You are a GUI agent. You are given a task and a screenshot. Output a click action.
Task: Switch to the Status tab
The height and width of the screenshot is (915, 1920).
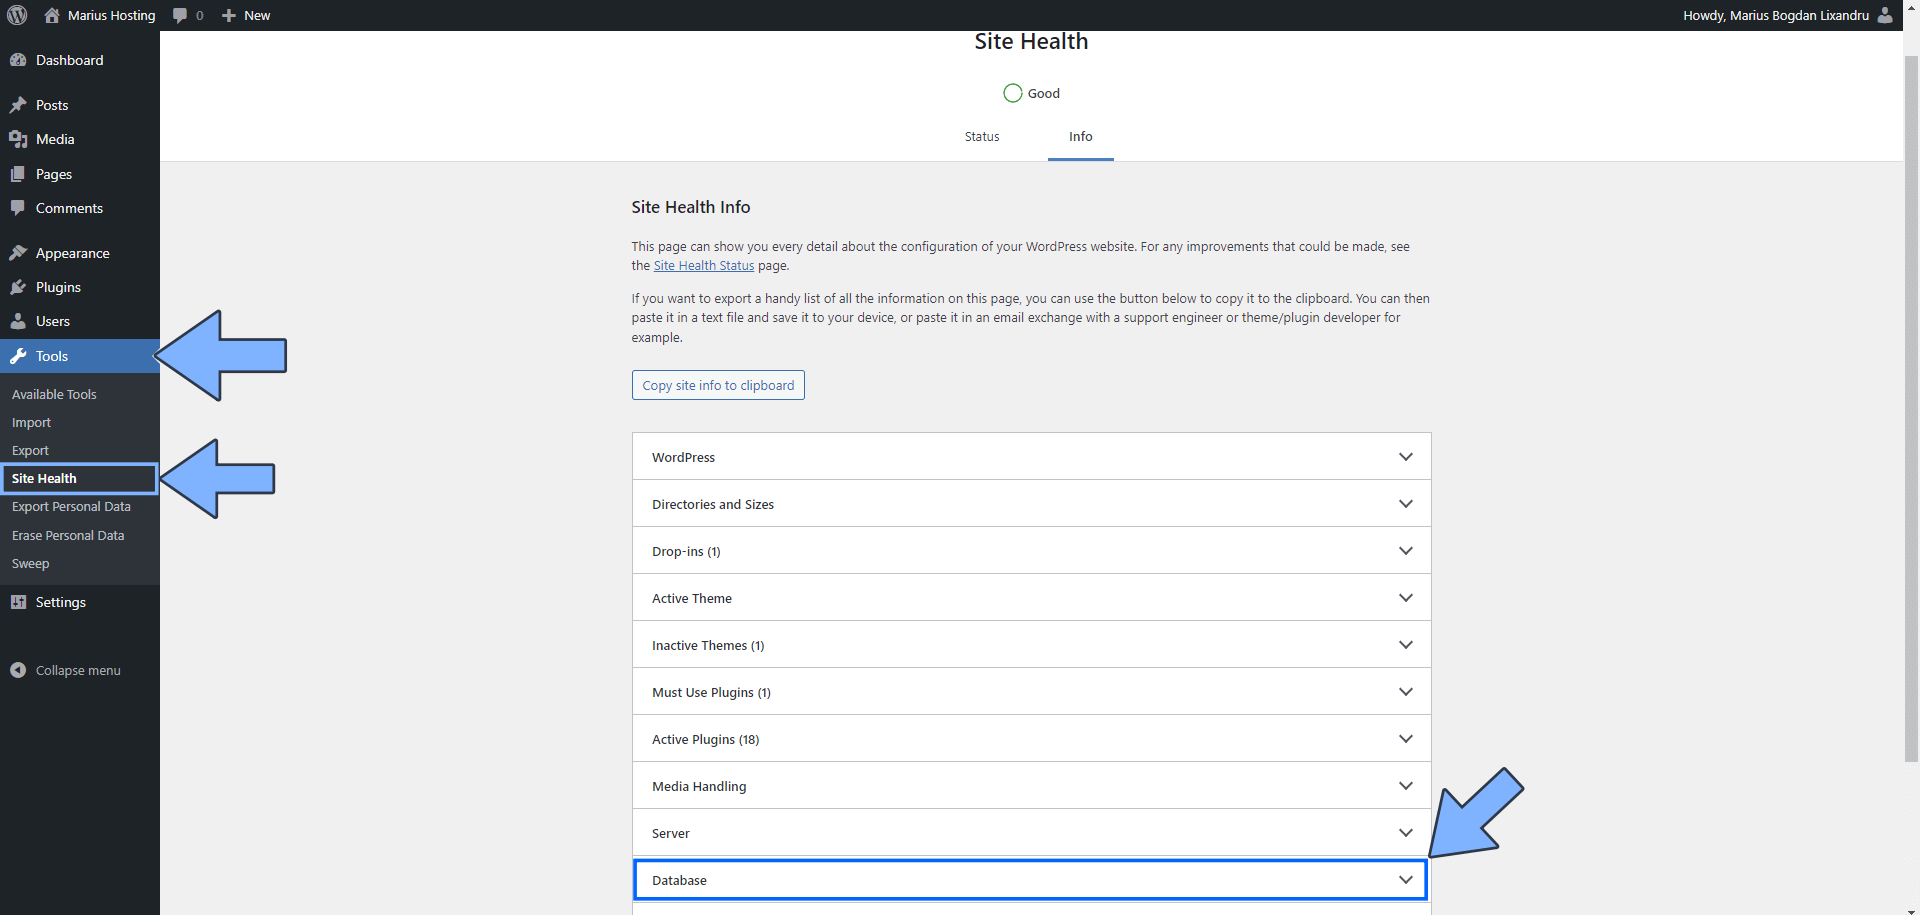(981, 136)
